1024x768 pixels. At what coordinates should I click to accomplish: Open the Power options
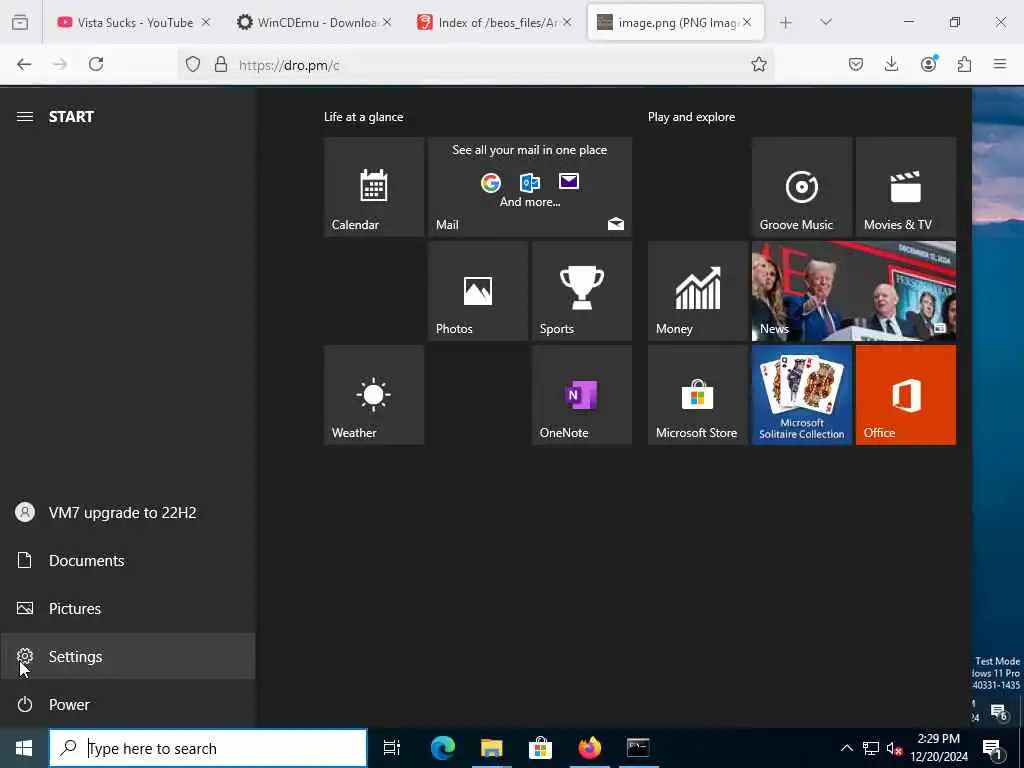click(x=127, y=704)
